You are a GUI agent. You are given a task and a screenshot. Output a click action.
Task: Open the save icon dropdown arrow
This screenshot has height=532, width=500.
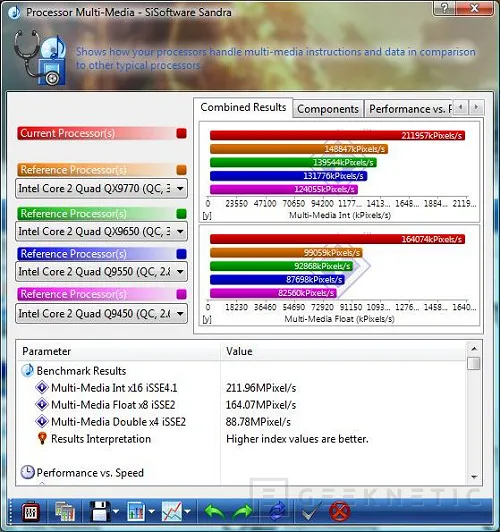(x=116, y=511)
